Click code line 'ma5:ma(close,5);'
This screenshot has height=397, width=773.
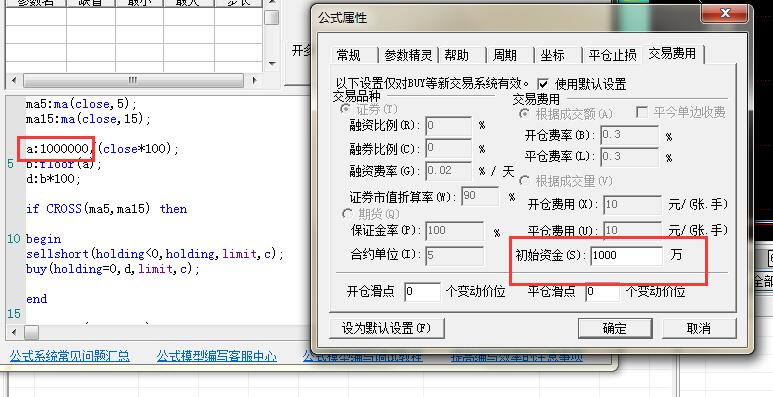click(81, 104)
